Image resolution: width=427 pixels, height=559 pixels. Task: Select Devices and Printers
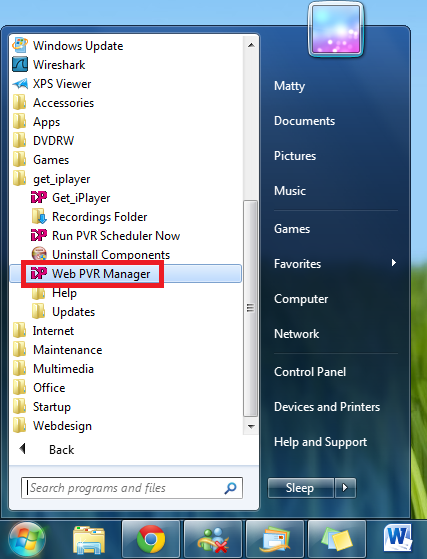tap(327, 407)
